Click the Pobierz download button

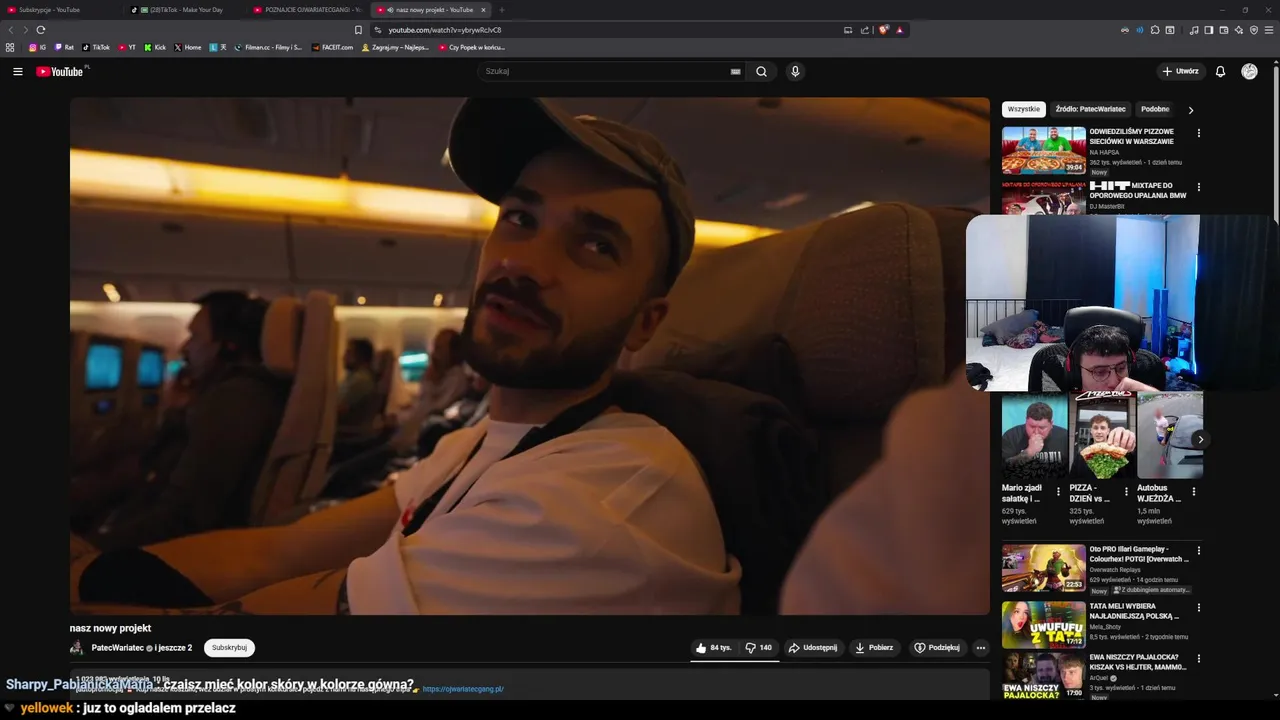pyautogui.click(x=874, y=648)
